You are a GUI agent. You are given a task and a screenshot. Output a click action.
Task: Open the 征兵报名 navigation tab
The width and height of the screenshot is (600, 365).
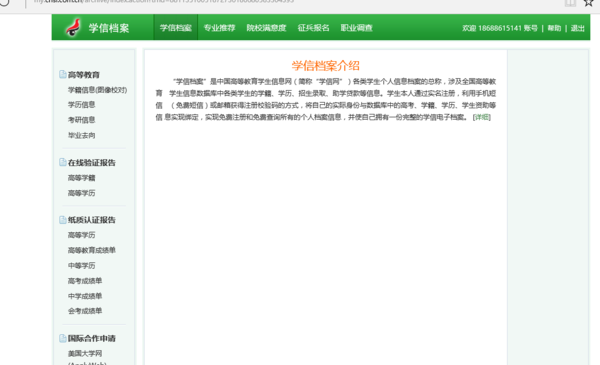[x=313, y=28]
